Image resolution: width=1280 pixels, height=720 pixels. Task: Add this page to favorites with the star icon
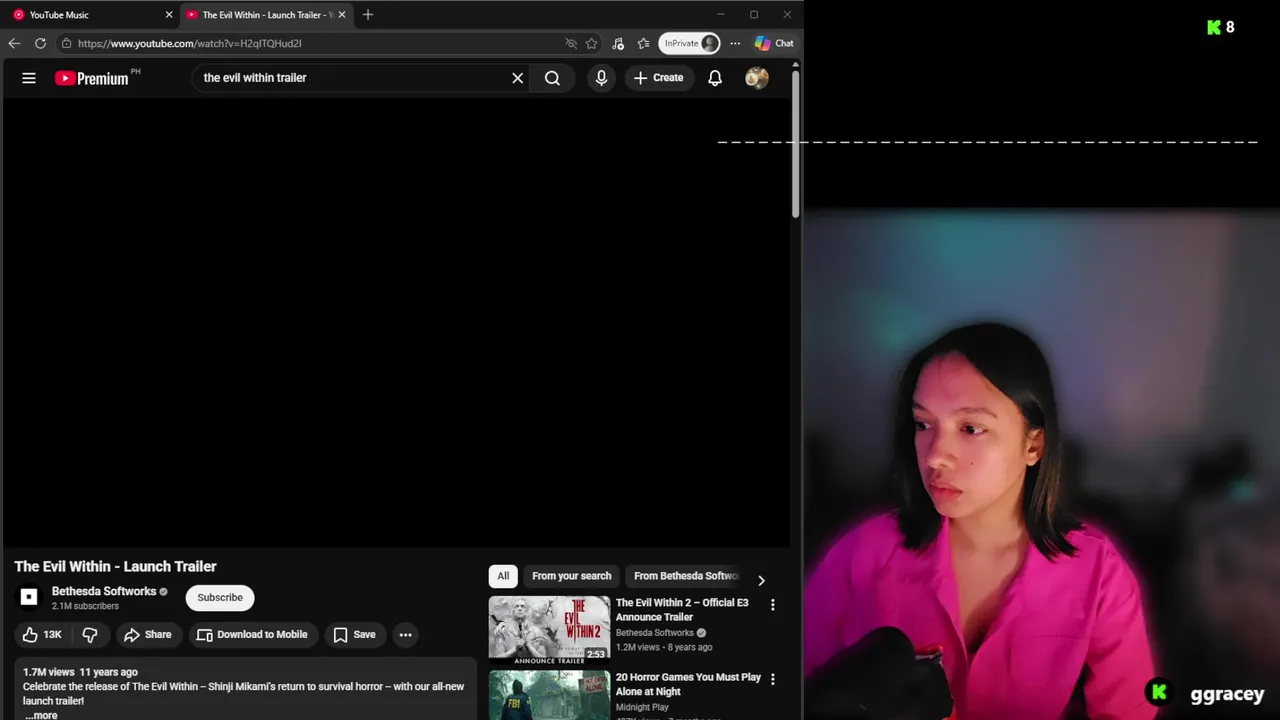click(592, 43)
